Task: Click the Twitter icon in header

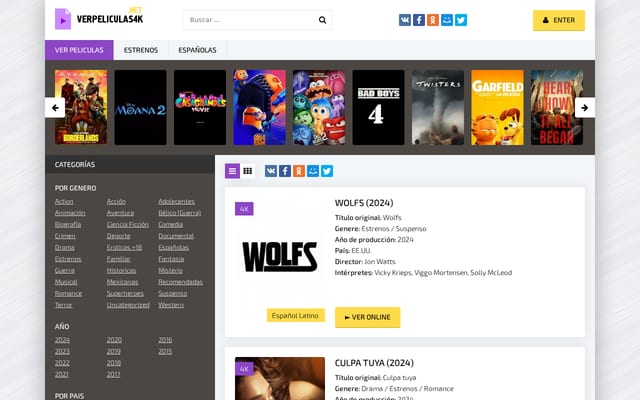Action: click(461, 20)
